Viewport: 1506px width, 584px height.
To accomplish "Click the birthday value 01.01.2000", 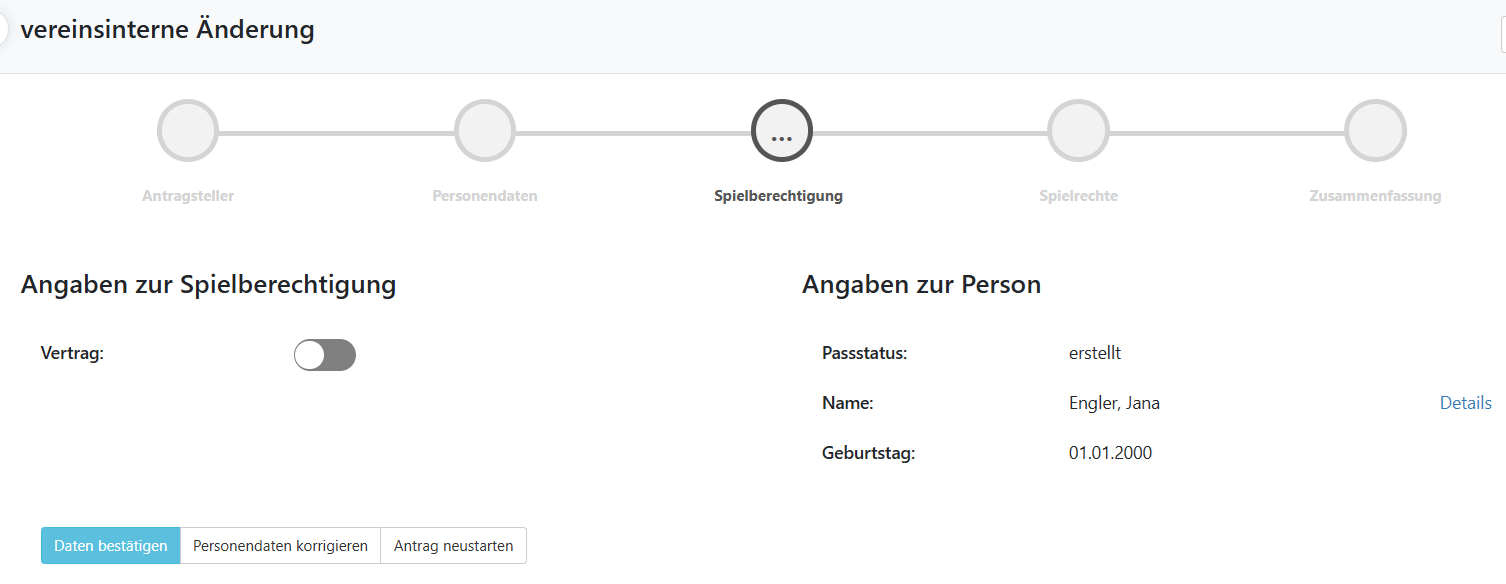I will (x=1110, y=453).
